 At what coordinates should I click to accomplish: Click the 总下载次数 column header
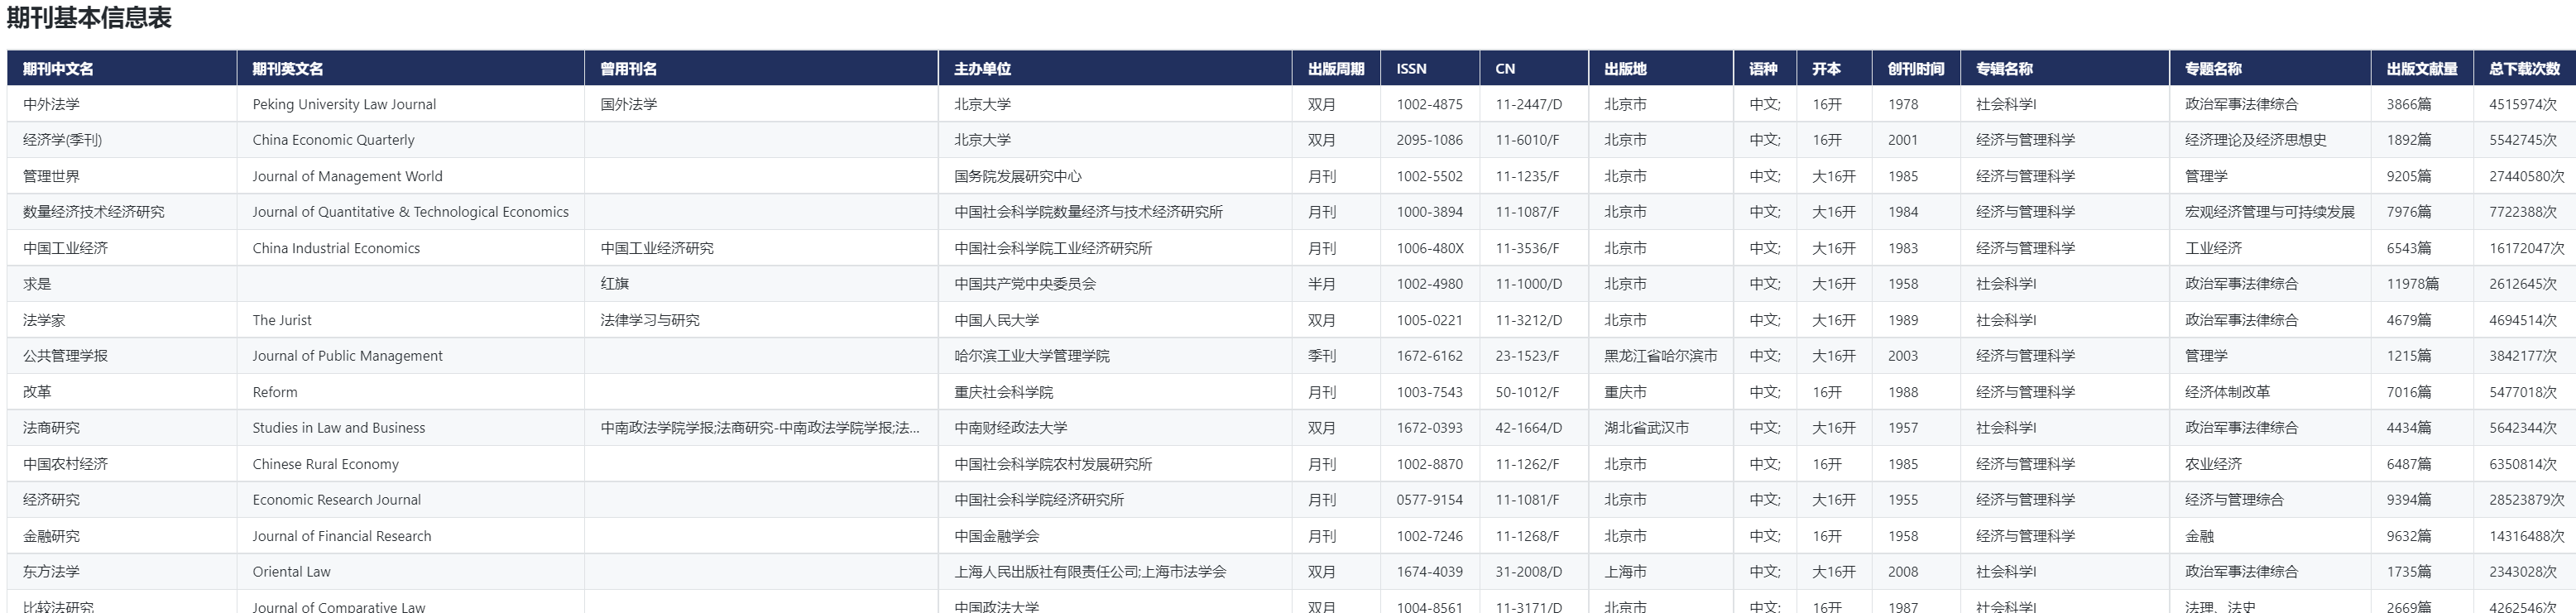tap(2525, 68)
